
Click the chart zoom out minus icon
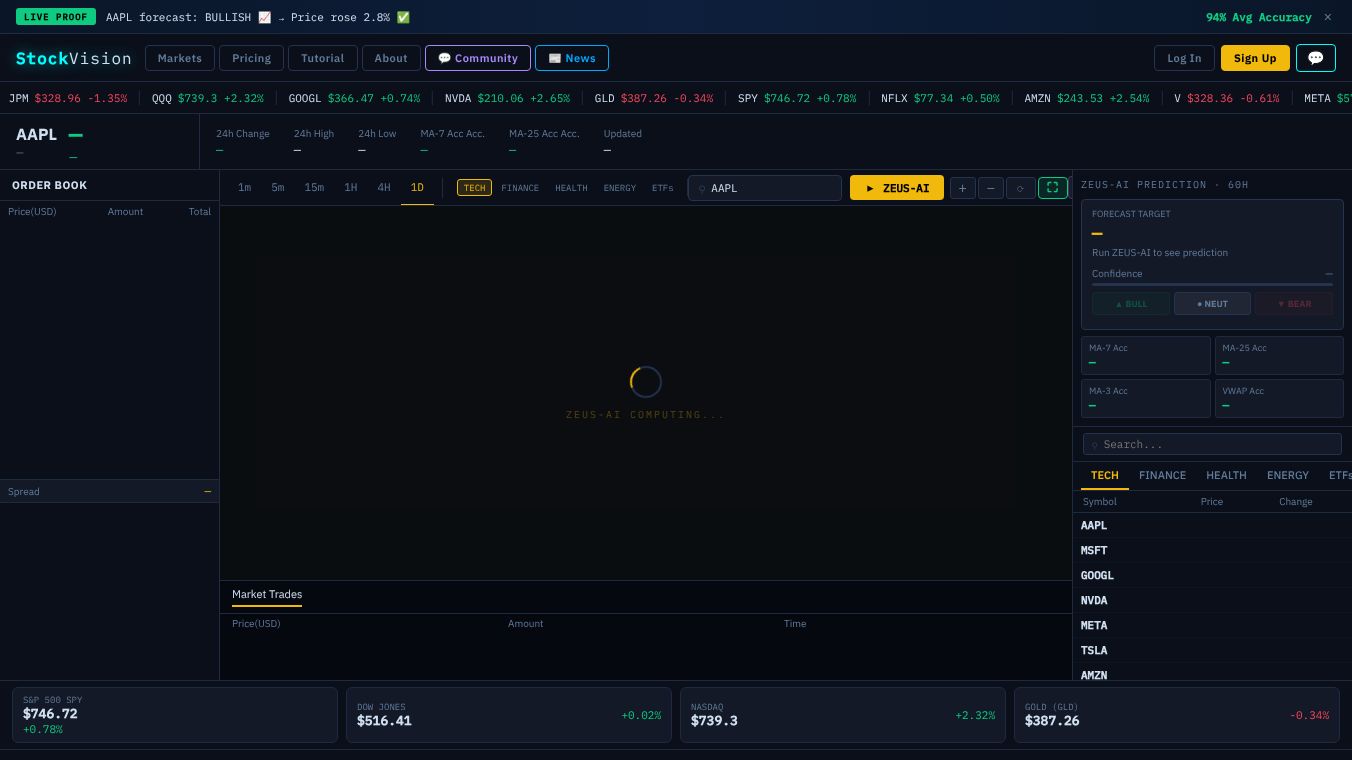tap(990, 188)
